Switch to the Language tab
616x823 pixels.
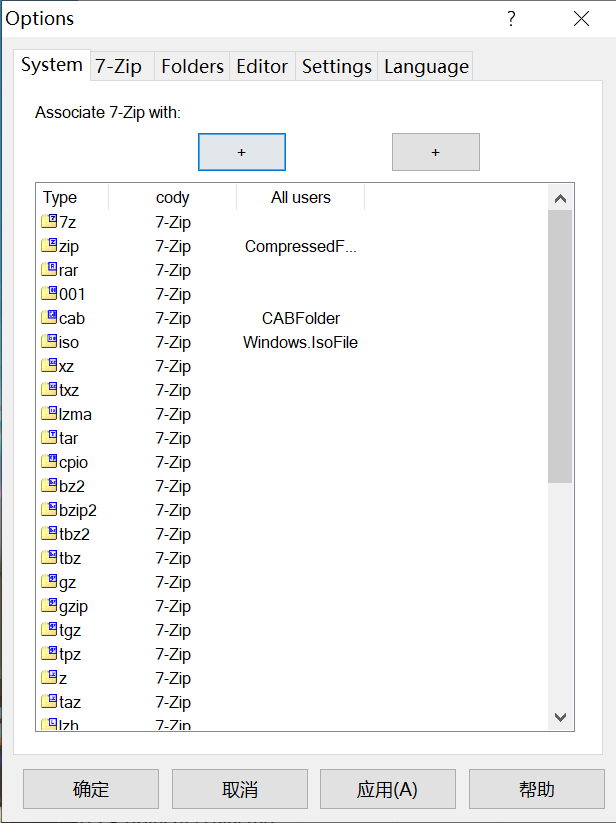(426, 66)
